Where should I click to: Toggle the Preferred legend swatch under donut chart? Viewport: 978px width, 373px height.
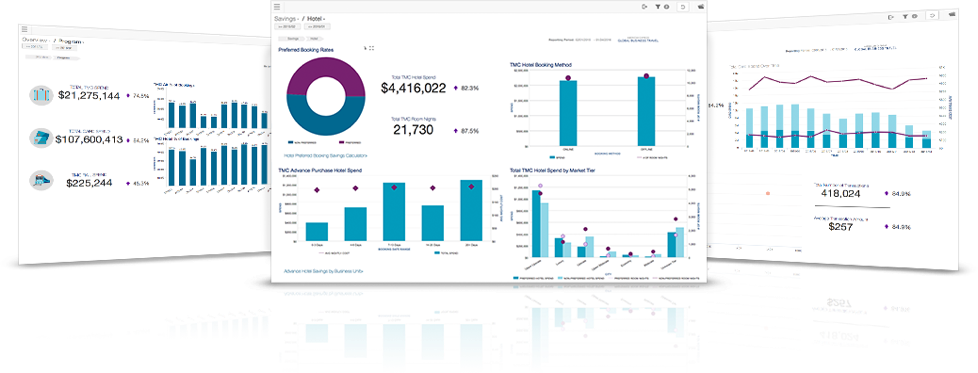coord(341,142)
